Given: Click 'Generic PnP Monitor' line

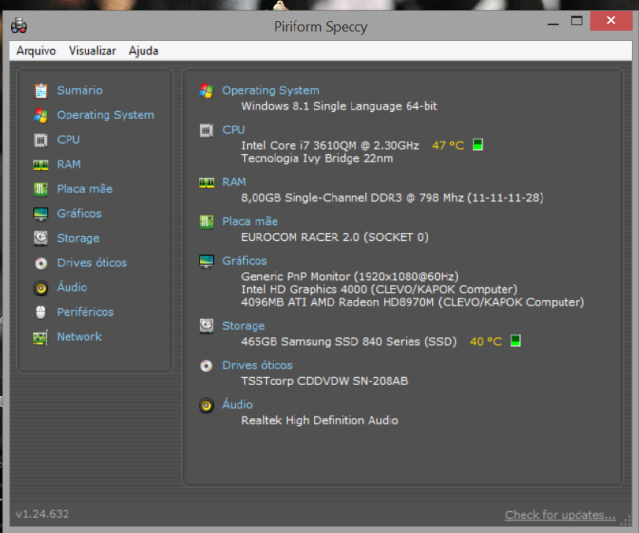Looking at the screenshot, I should [350, 277].
